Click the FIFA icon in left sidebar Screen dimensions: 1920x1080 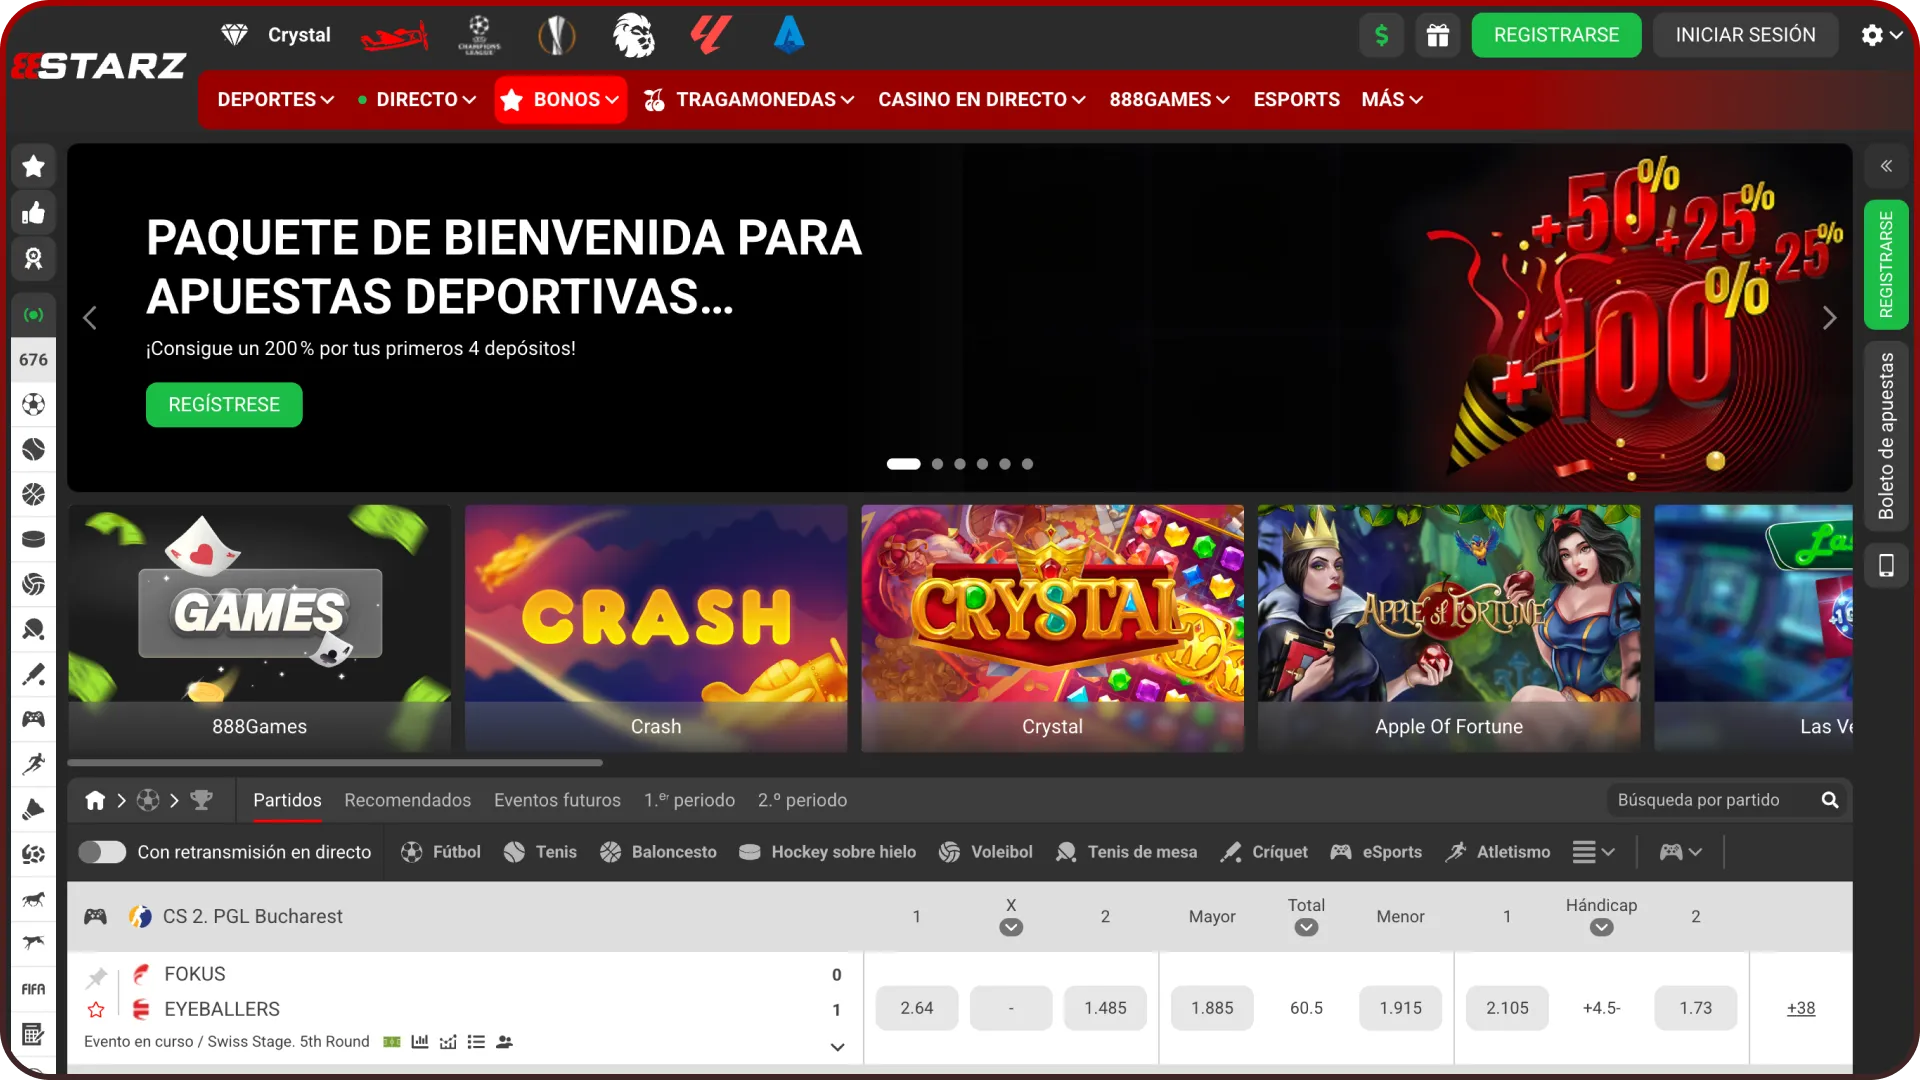33,988
